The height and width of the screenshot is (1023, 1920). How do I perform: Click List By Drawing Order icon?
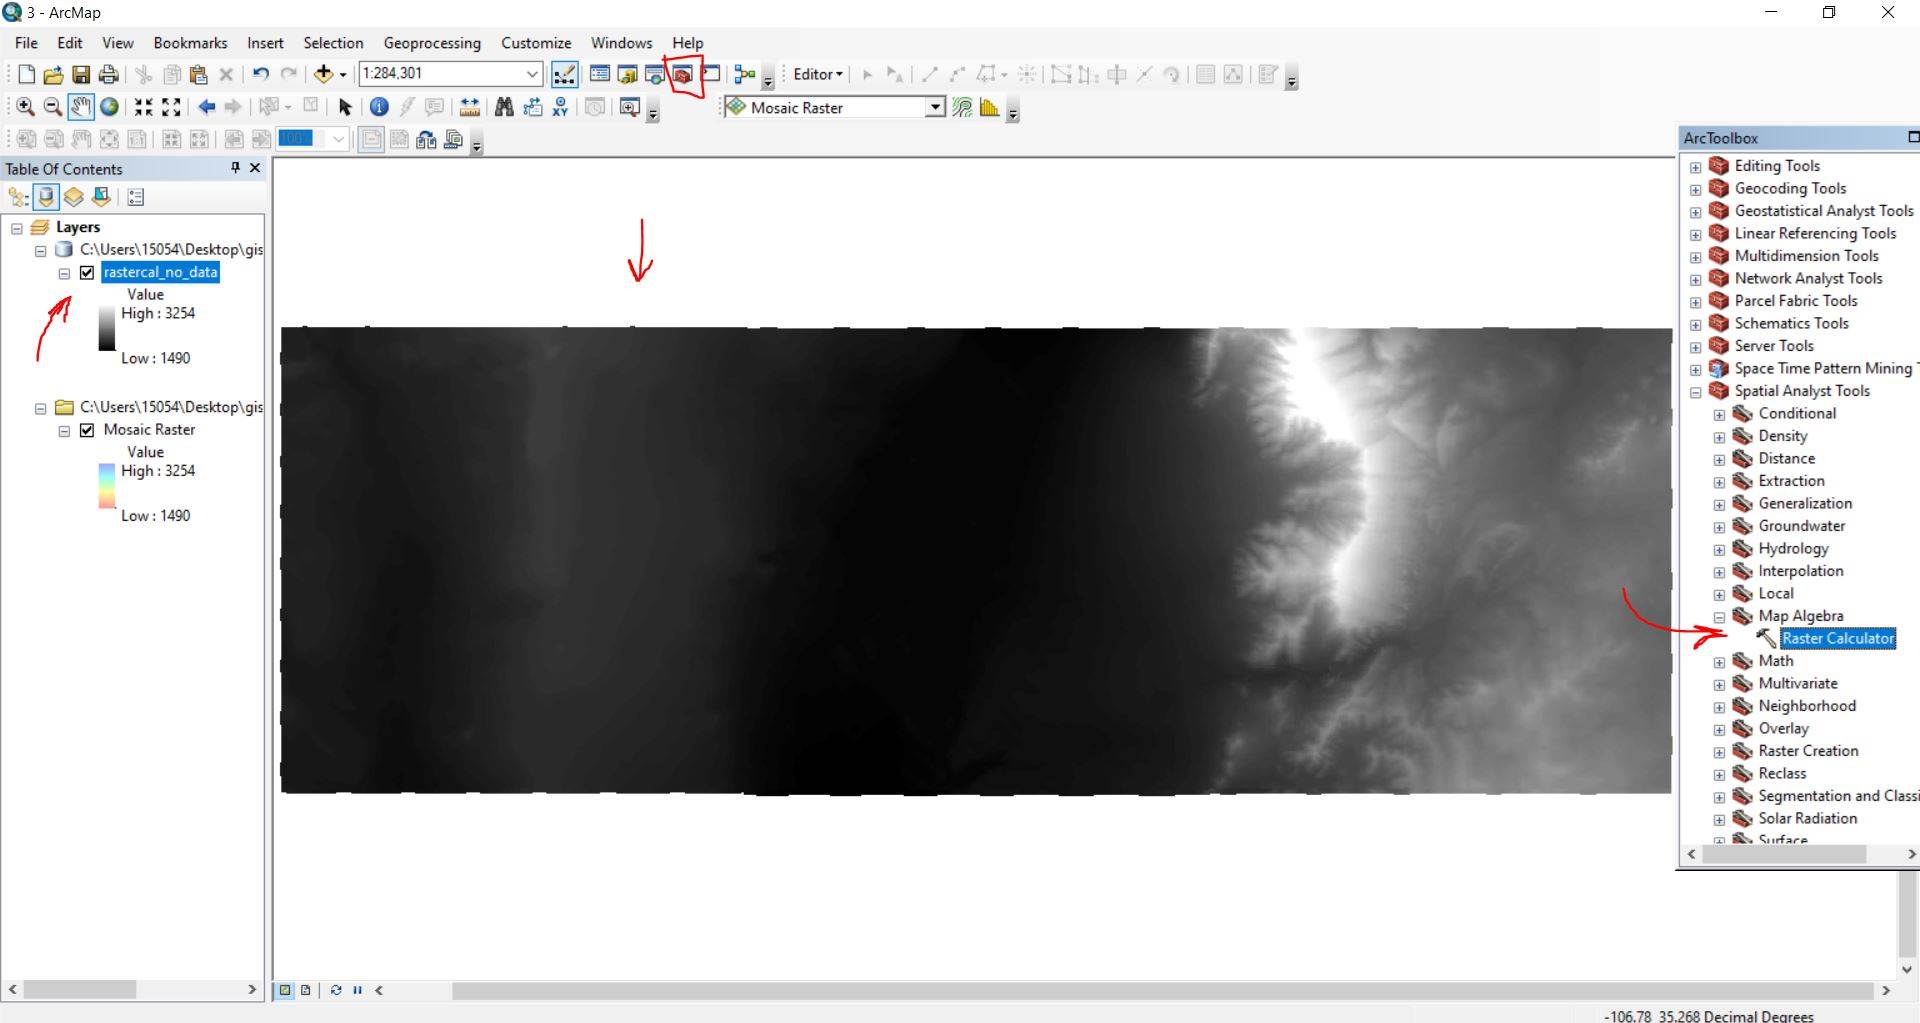coord(18,197)
